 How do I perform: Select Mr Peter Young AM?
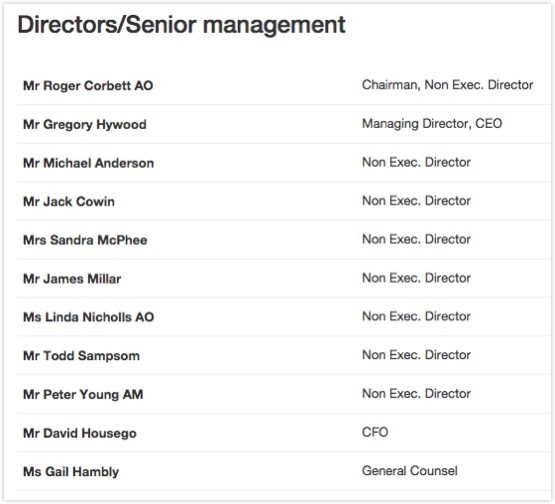click(x=83, y=395)
